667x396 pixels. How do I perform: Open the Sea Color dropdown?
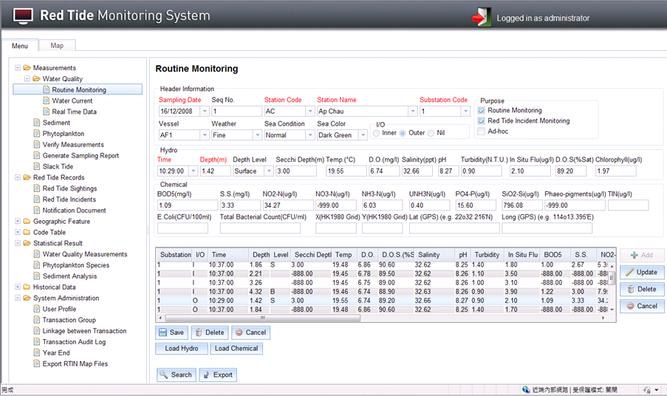click(x=363, y=135)
